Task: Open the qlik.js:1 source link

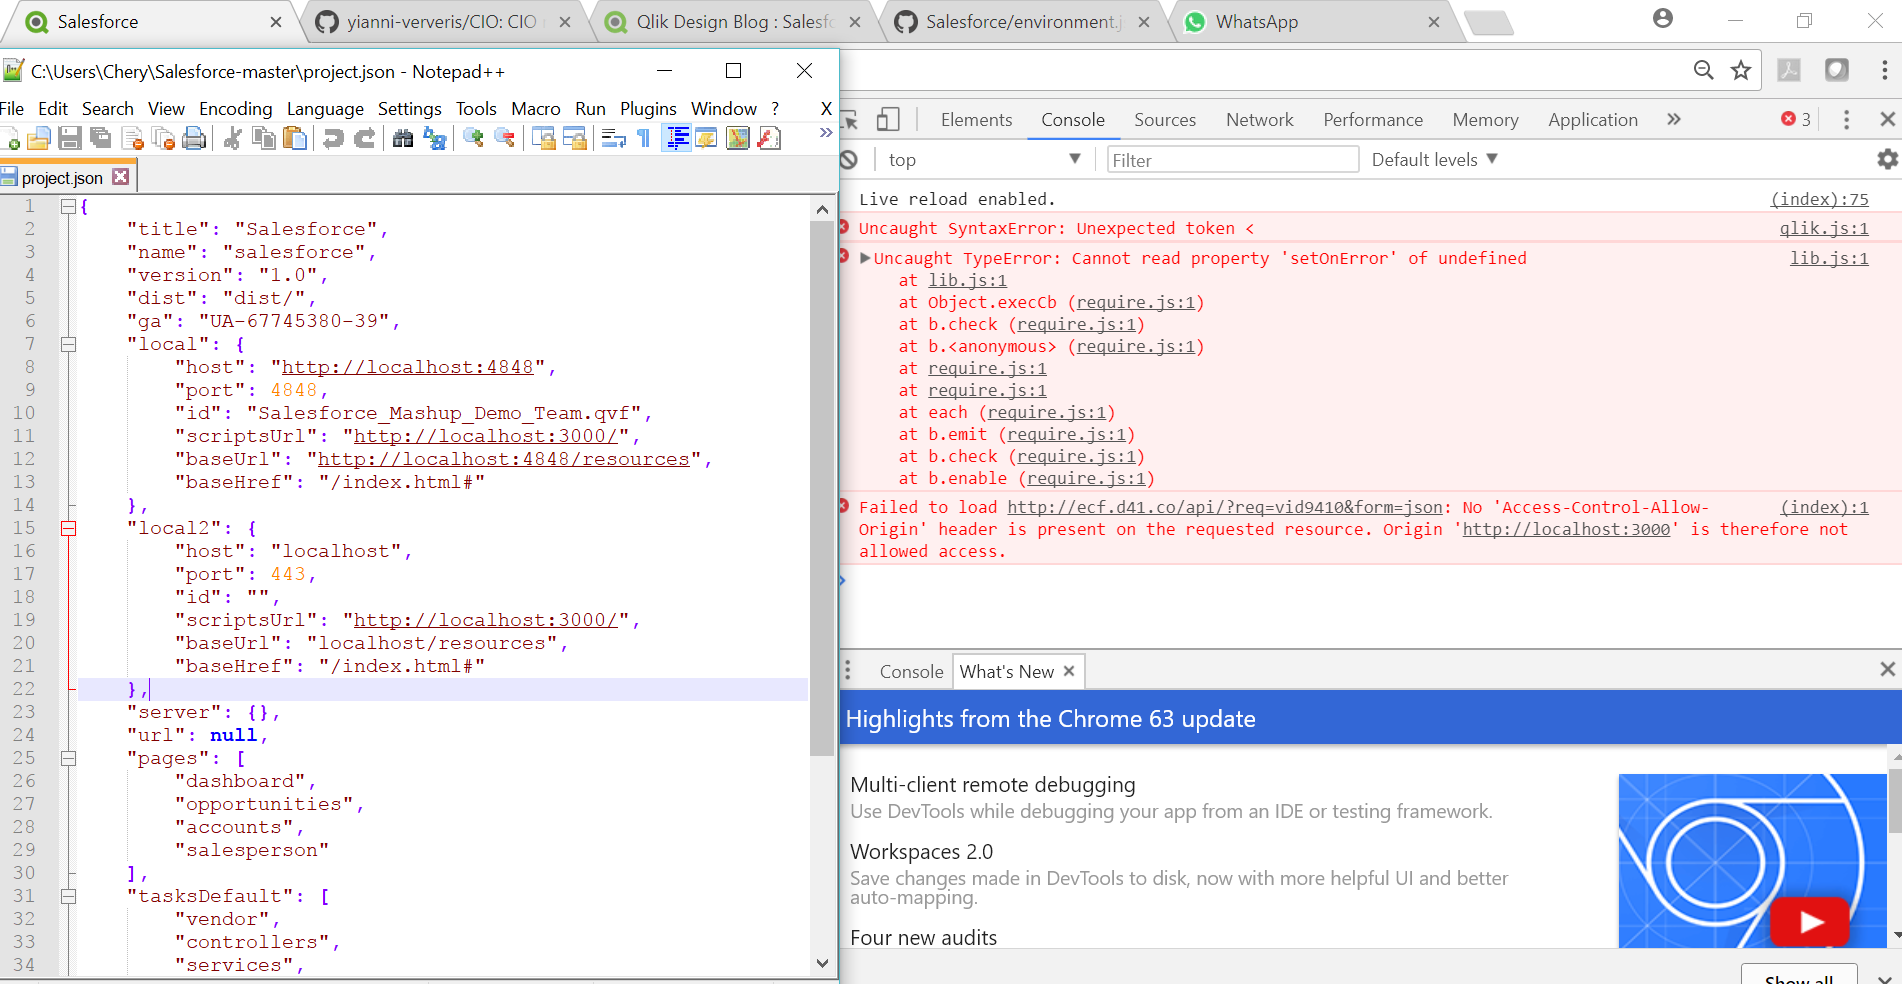Action: (1823, 229)
